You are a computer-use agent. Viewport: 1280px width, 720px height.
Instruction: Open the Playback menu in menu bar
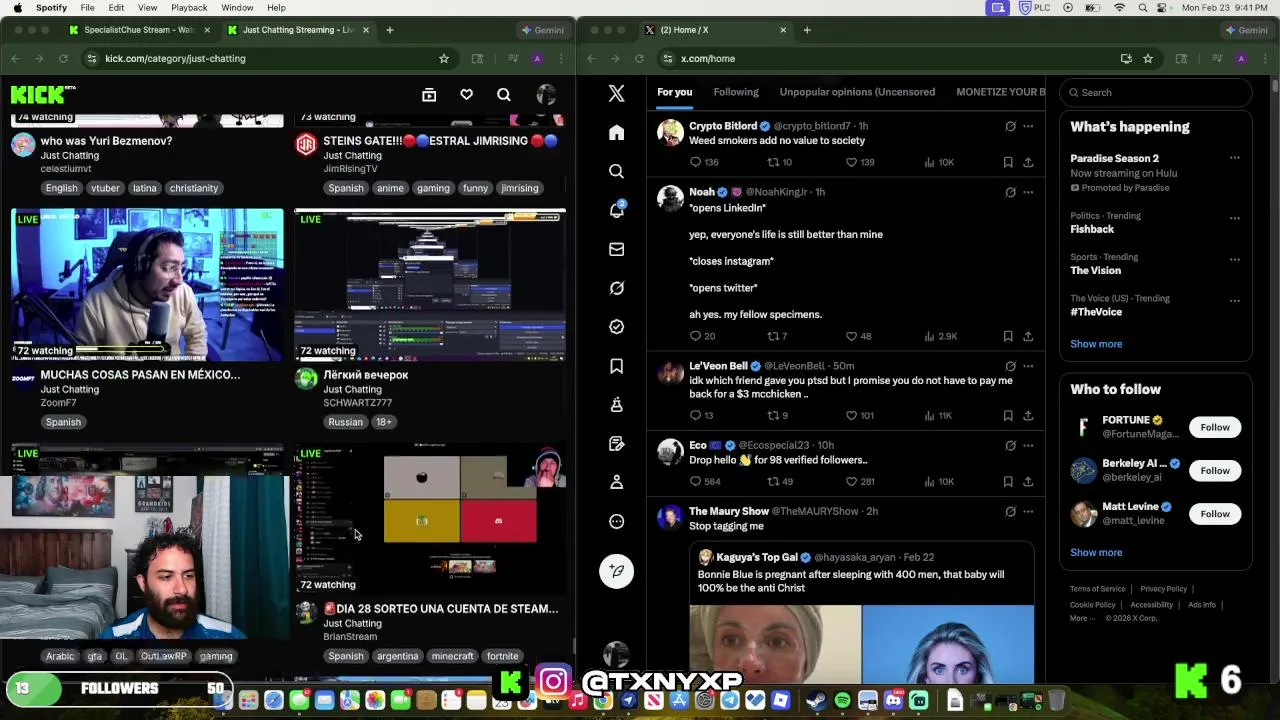click(189, 8)
